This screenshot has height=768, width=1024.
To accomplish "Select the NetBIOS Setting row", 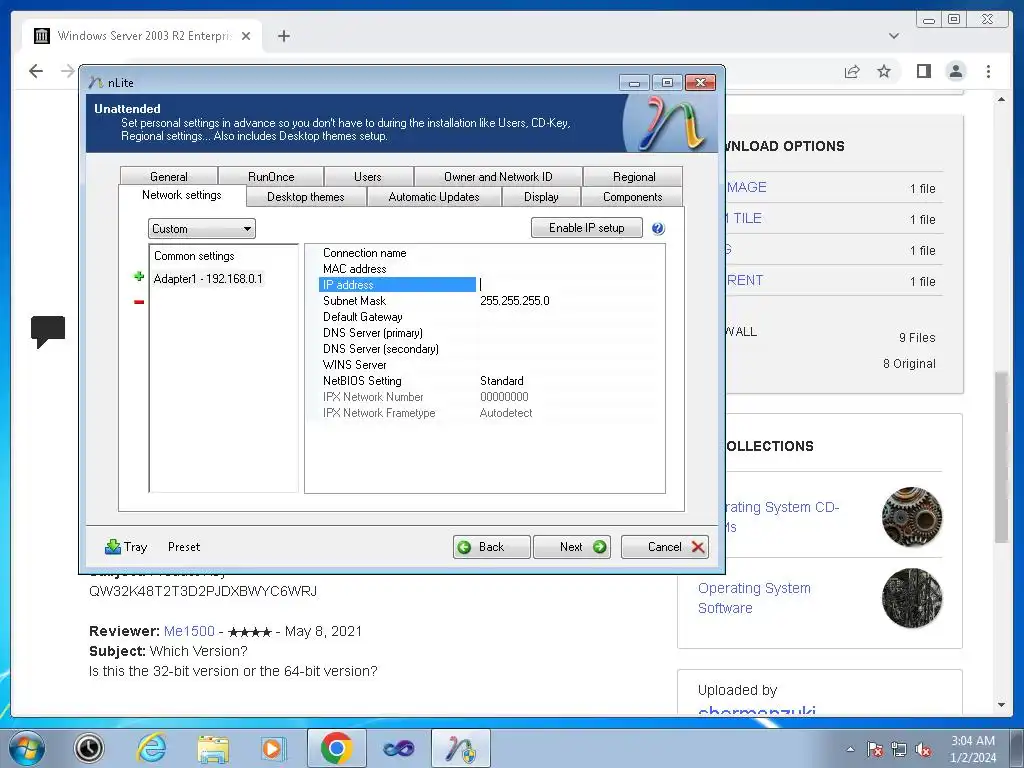I will (490, 381).
